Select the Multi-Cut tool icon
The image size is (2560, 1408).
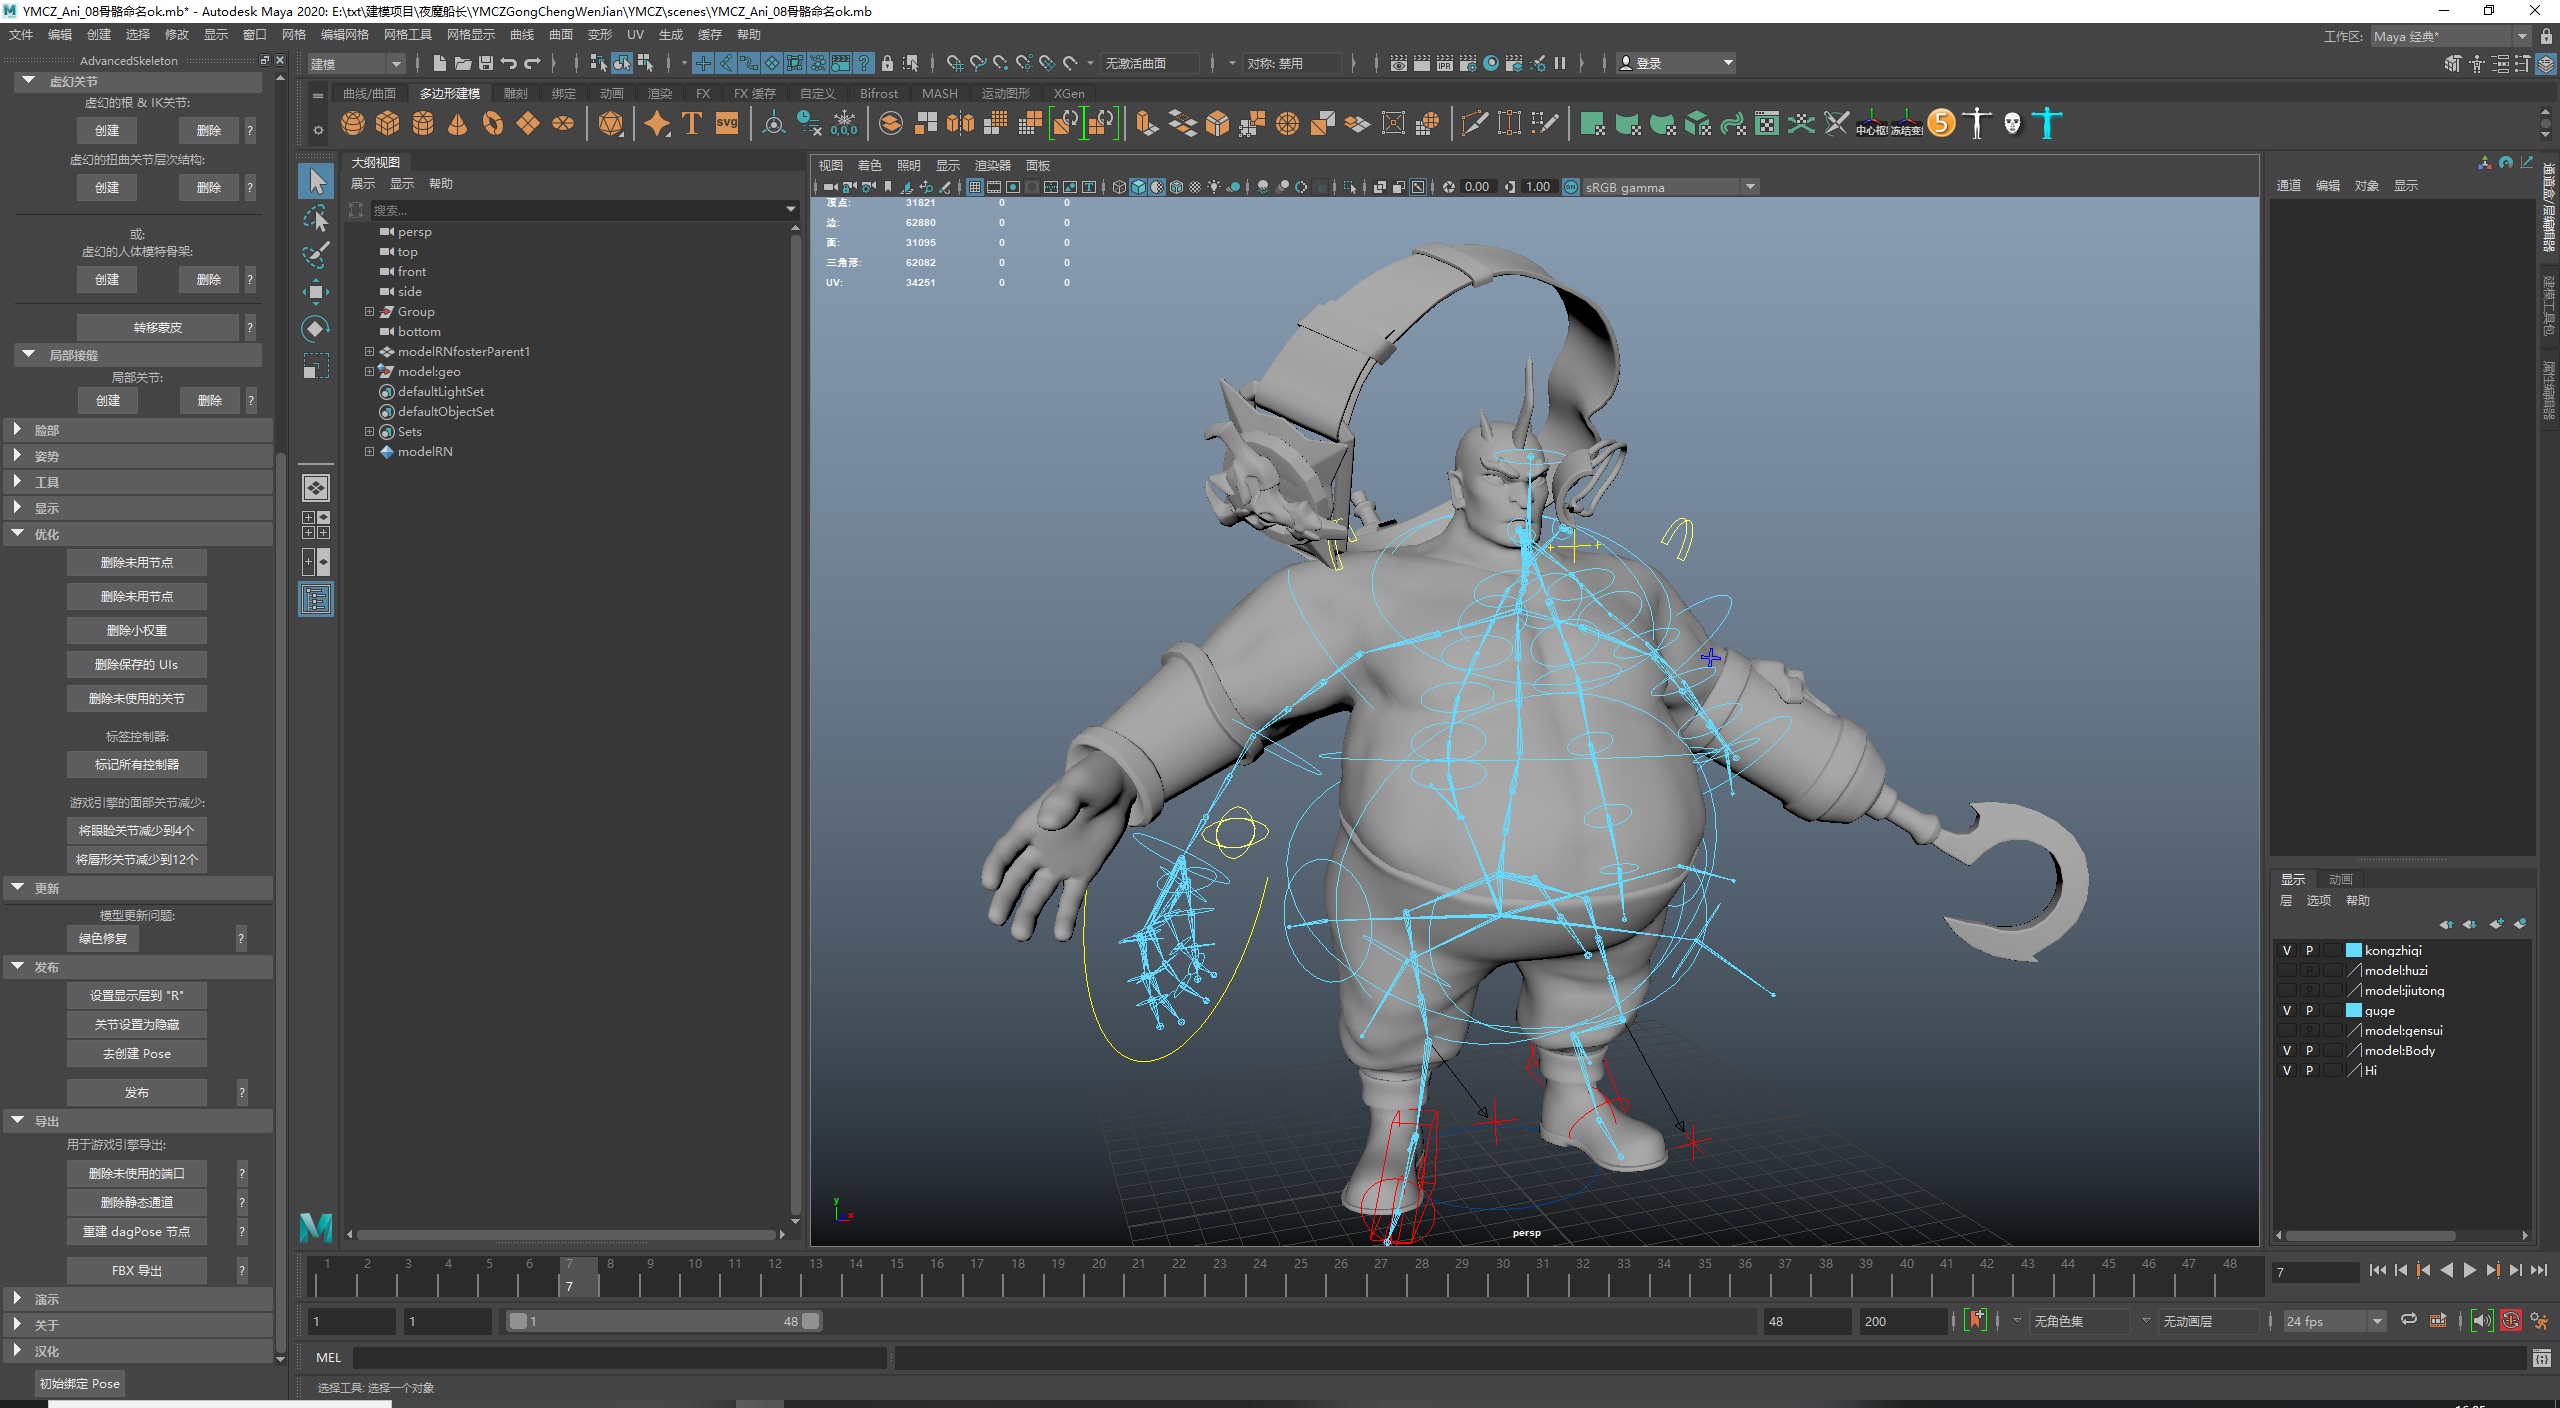pyautogui.click(x=1473, y=123)
